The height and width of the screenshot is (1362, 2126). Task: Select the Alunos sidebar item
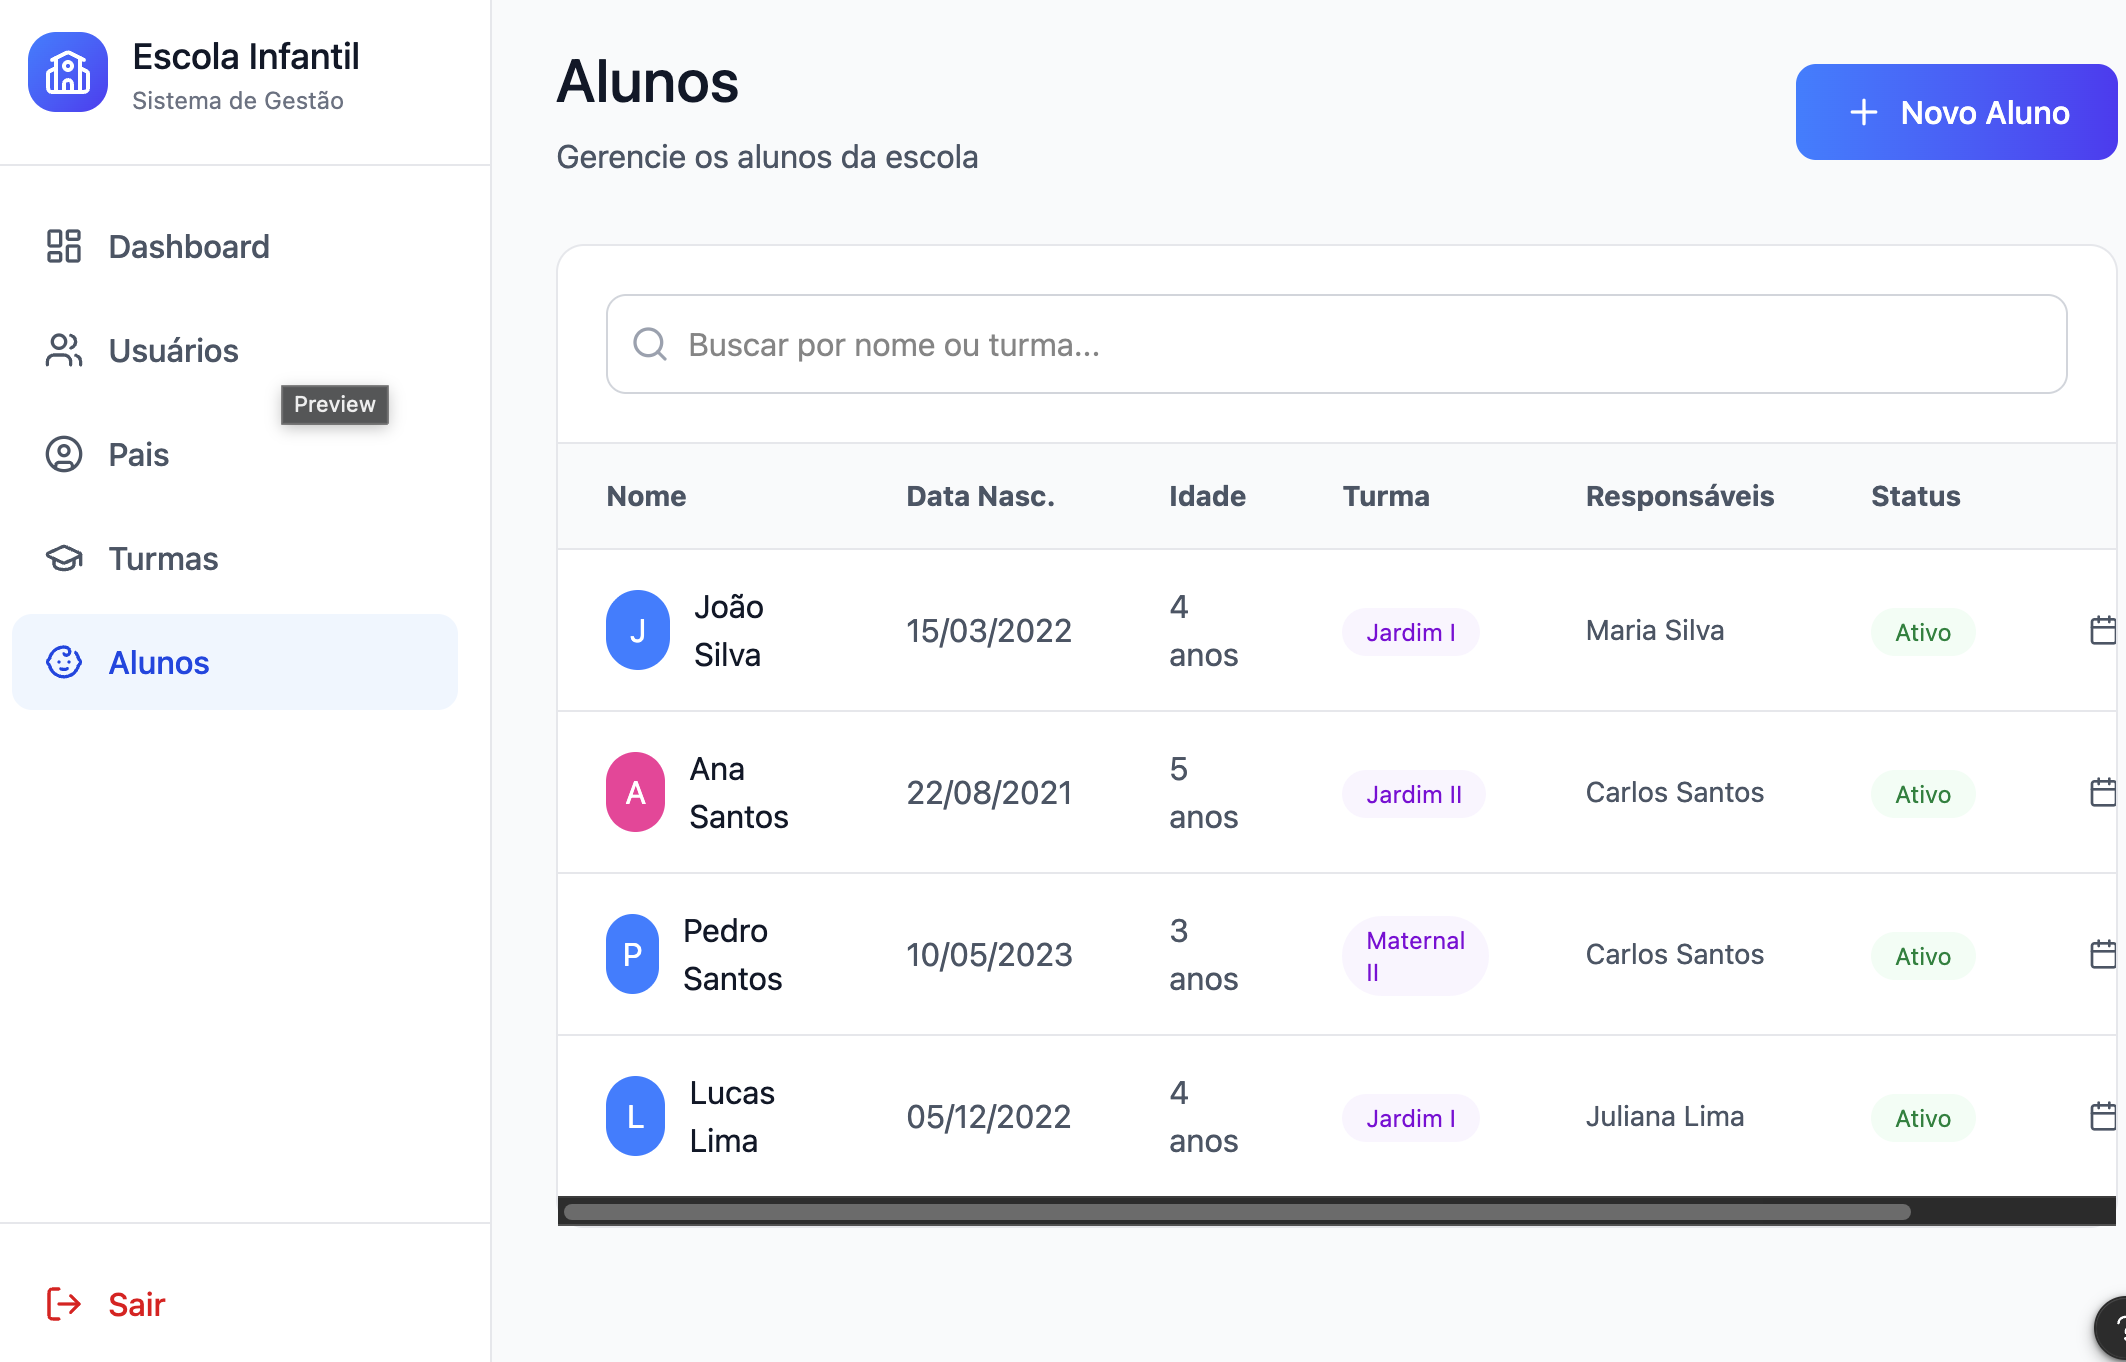(235, 662)
